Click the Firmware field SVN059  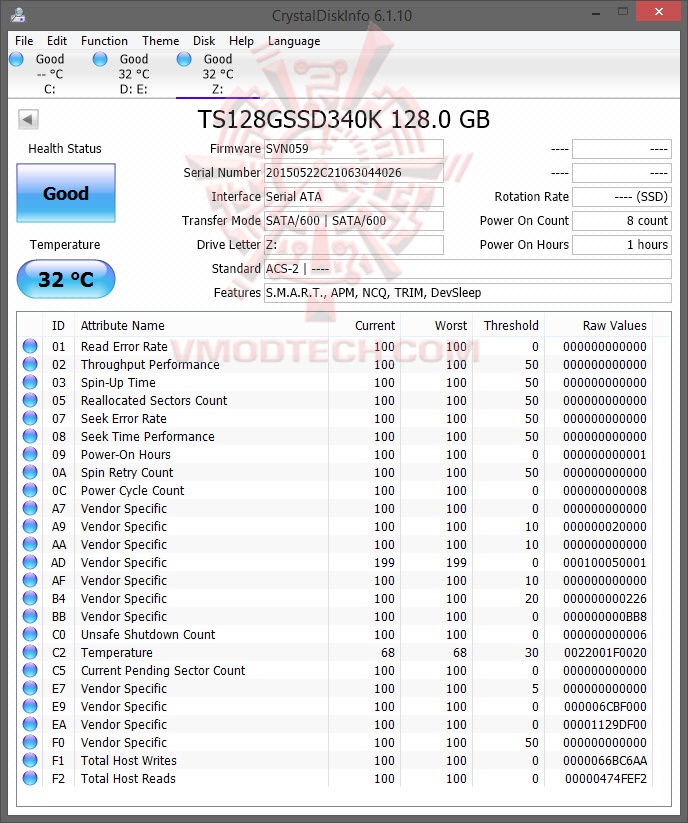click(353, 149)
